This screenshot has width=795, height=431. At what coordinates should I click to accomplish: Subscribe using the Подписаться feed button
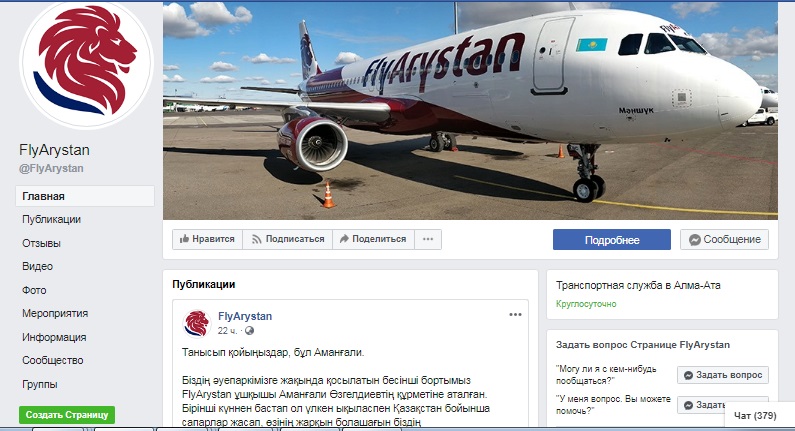pyautogui.click(x=287, y=239)
